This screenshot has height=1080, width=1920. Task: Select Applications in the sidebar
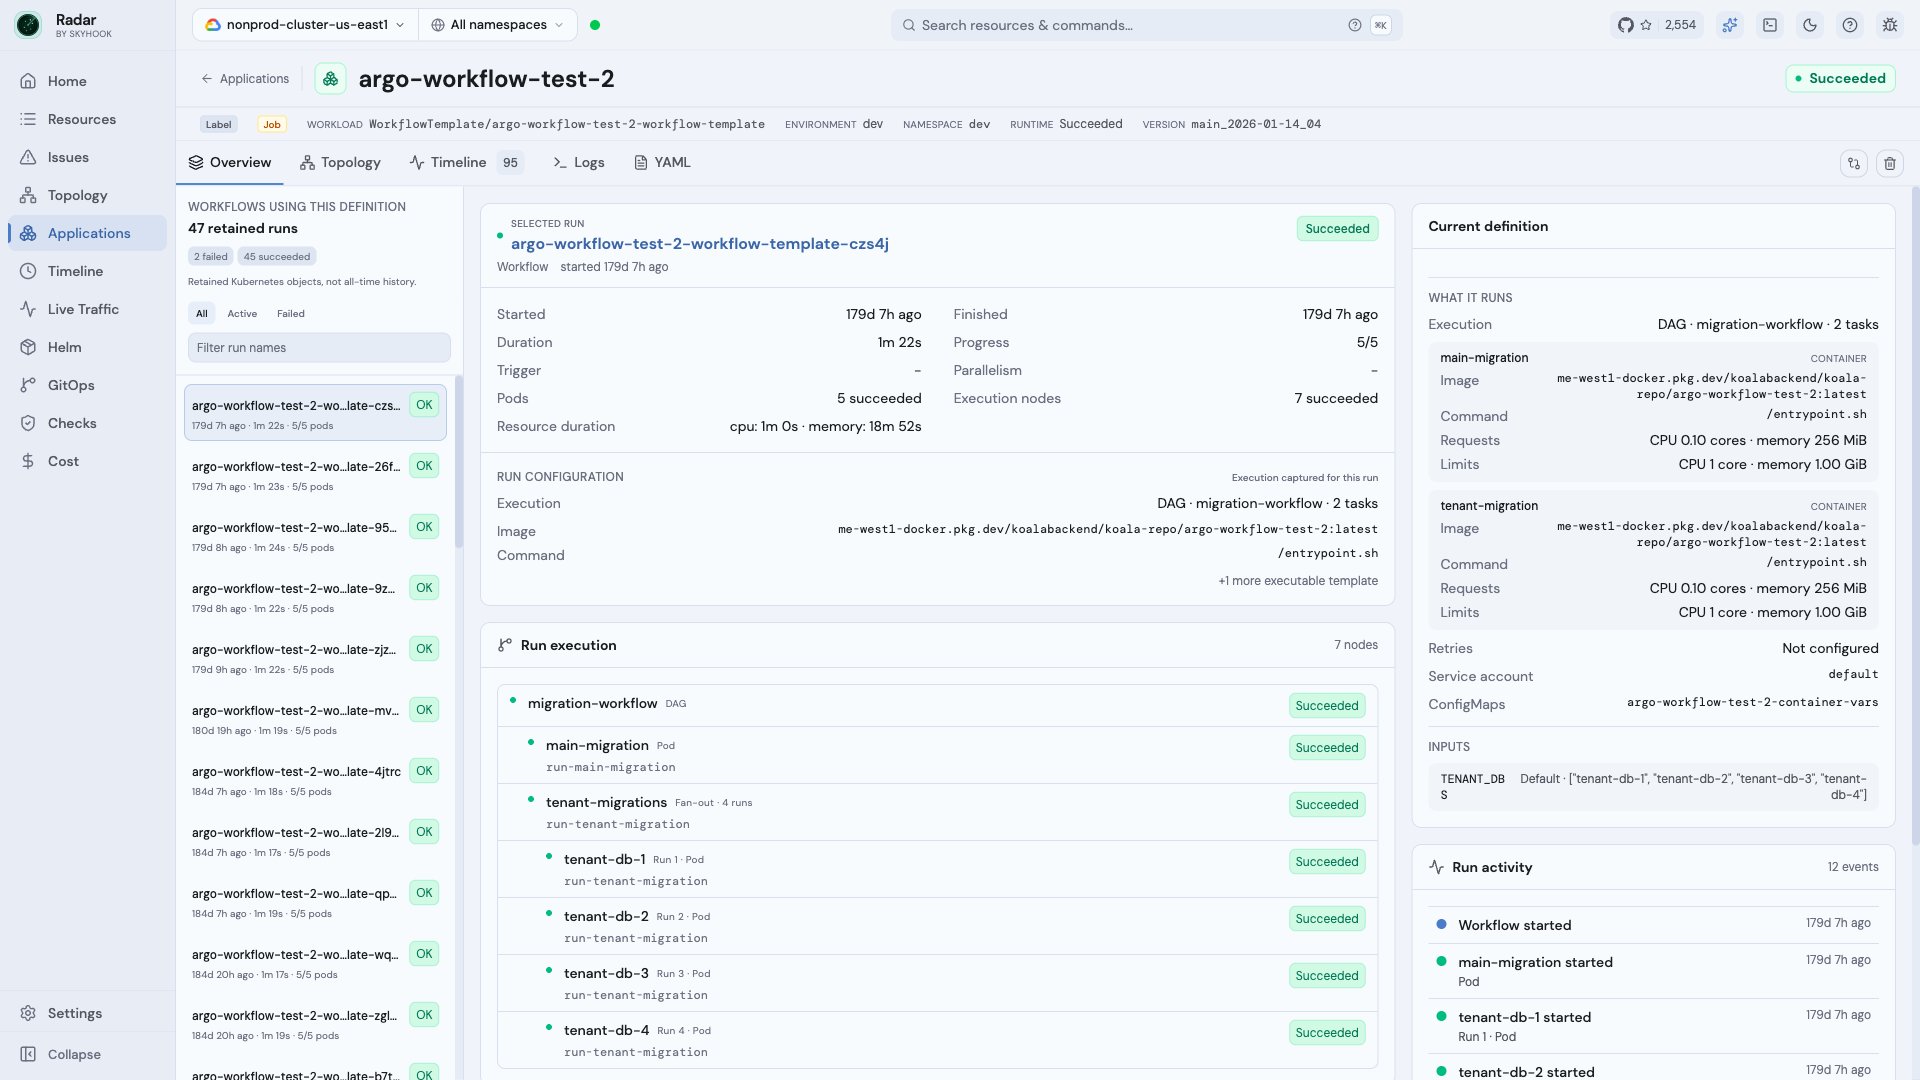(x=87, y=233)
